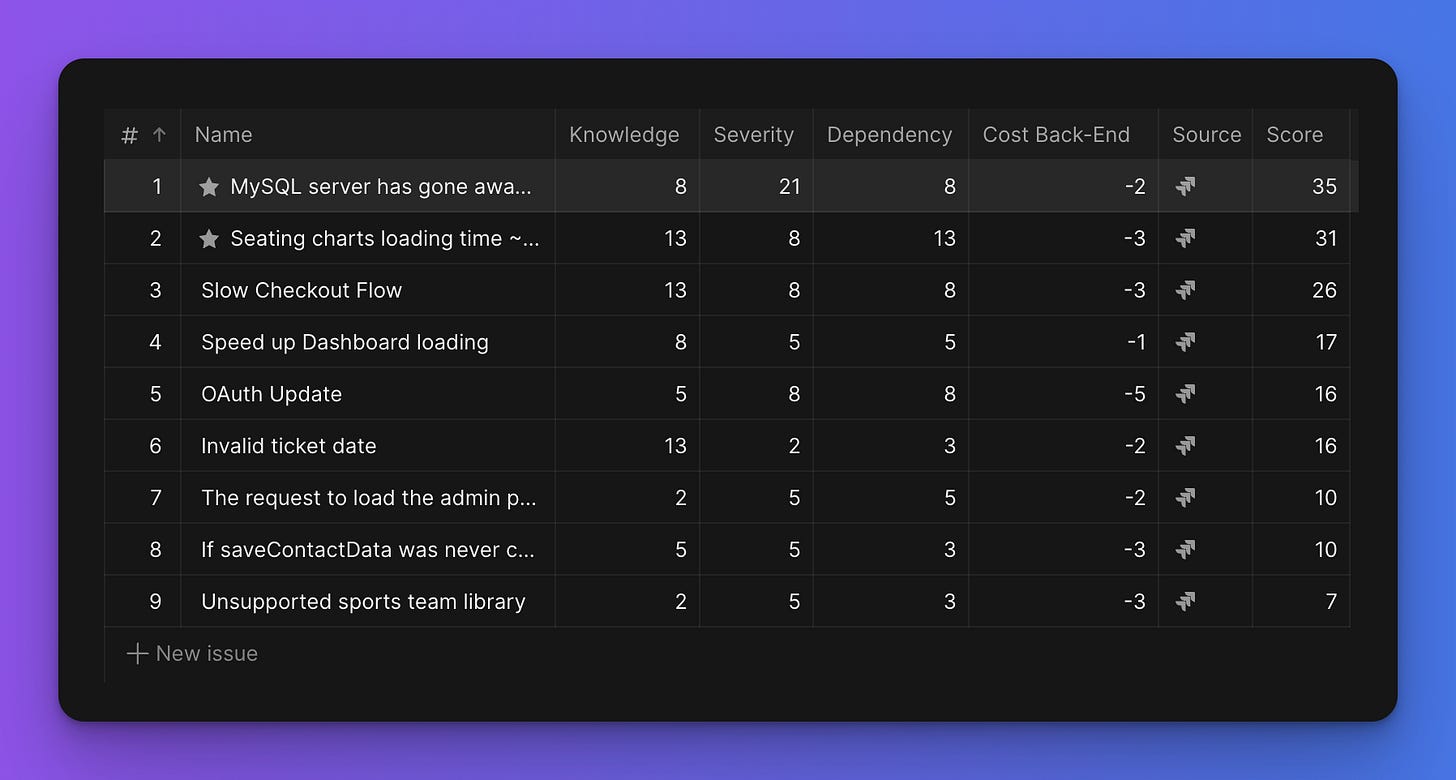Open the Slow Checkout Flow issue
This screenshot has height=780, width=1456.
coord(301,290)
